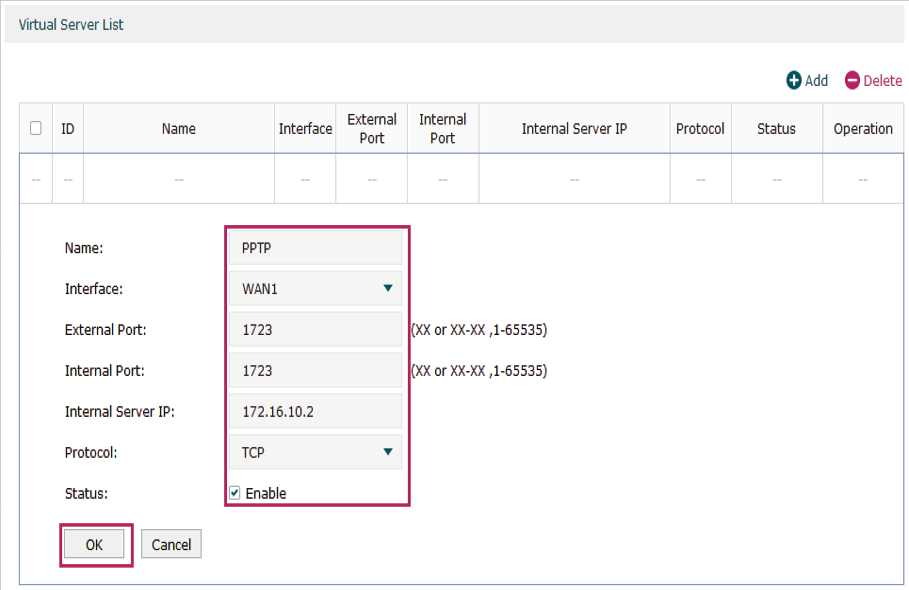Viewport: 909px width, 590px height.
Task: Click the Internal Server IP field
Action: (x=316, y=411)
